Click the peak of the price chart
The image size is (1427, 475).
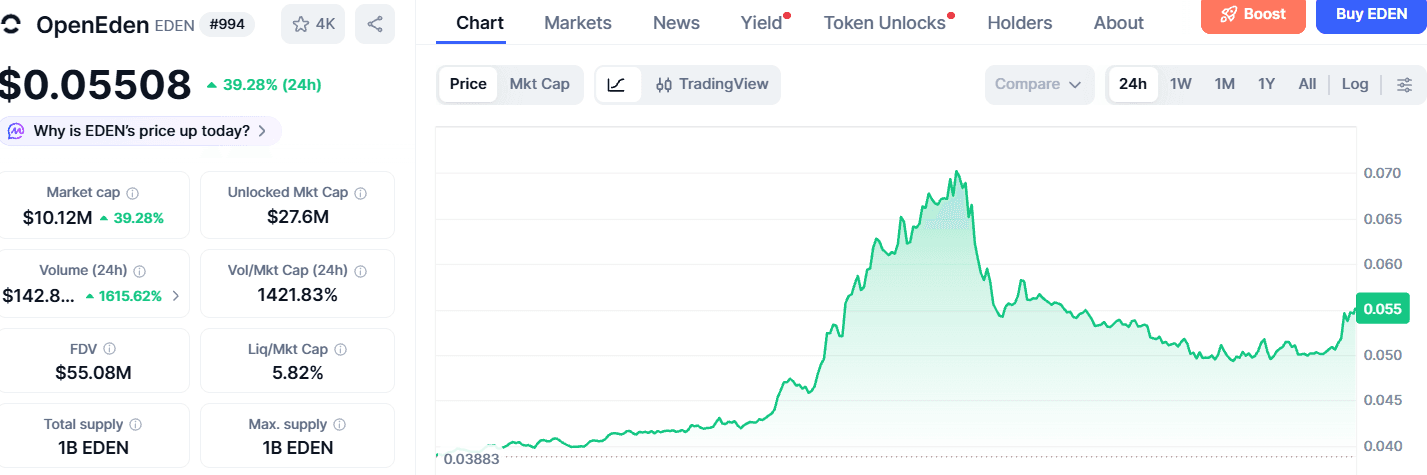coord(957,173)
